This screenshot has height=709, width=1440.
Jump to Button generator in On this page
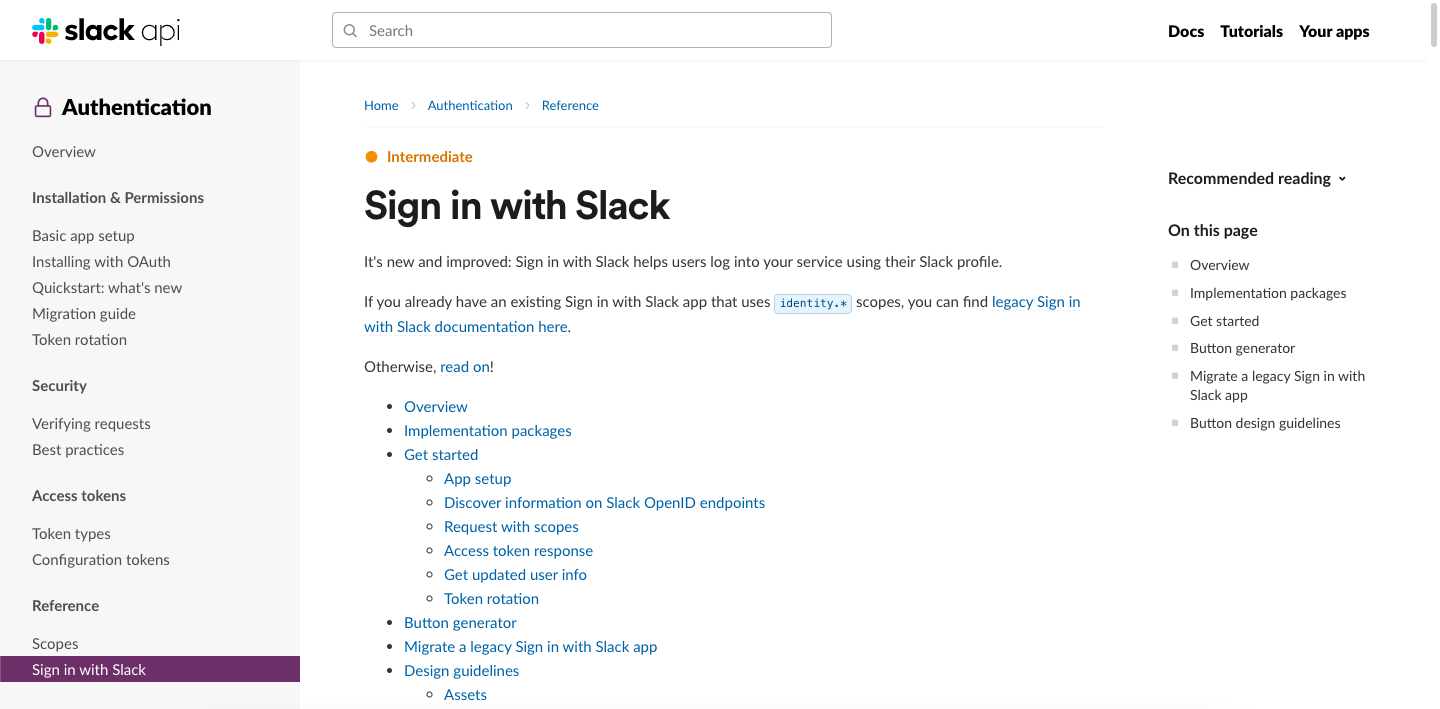(x=1242, y=349)
